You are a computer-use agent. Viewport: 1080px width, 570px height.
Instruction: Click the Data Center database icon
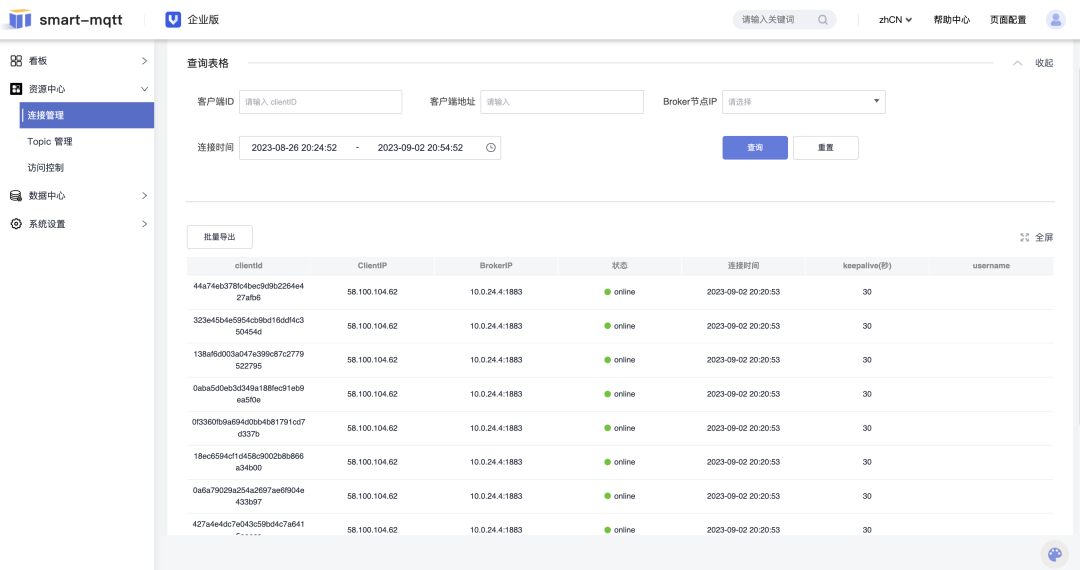[16, 196]
